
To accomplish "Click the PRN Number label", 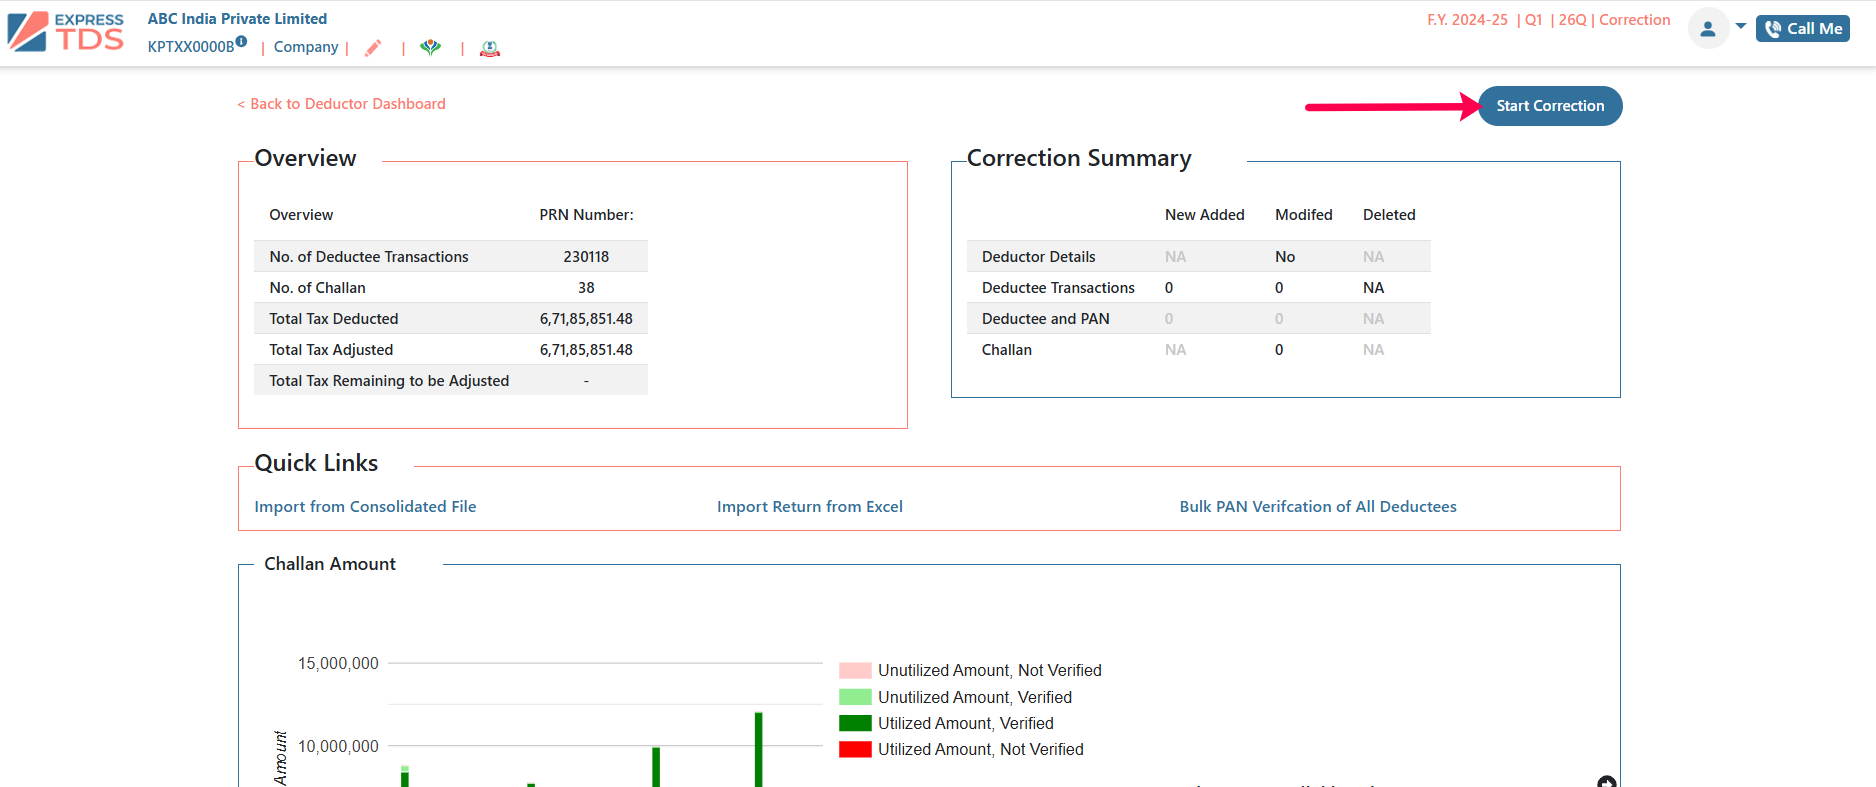I will coord(586,215).
